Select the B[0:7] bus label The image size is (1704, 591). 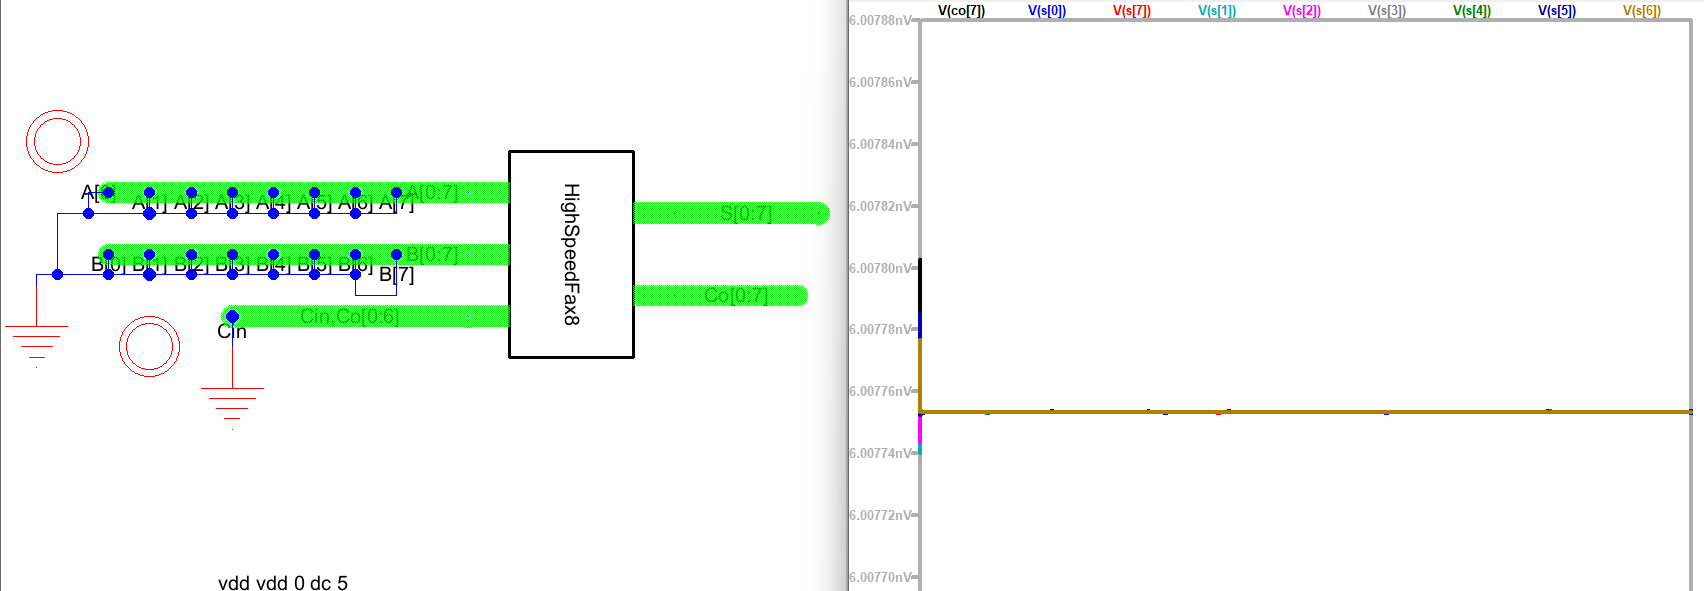coord(432,254)
